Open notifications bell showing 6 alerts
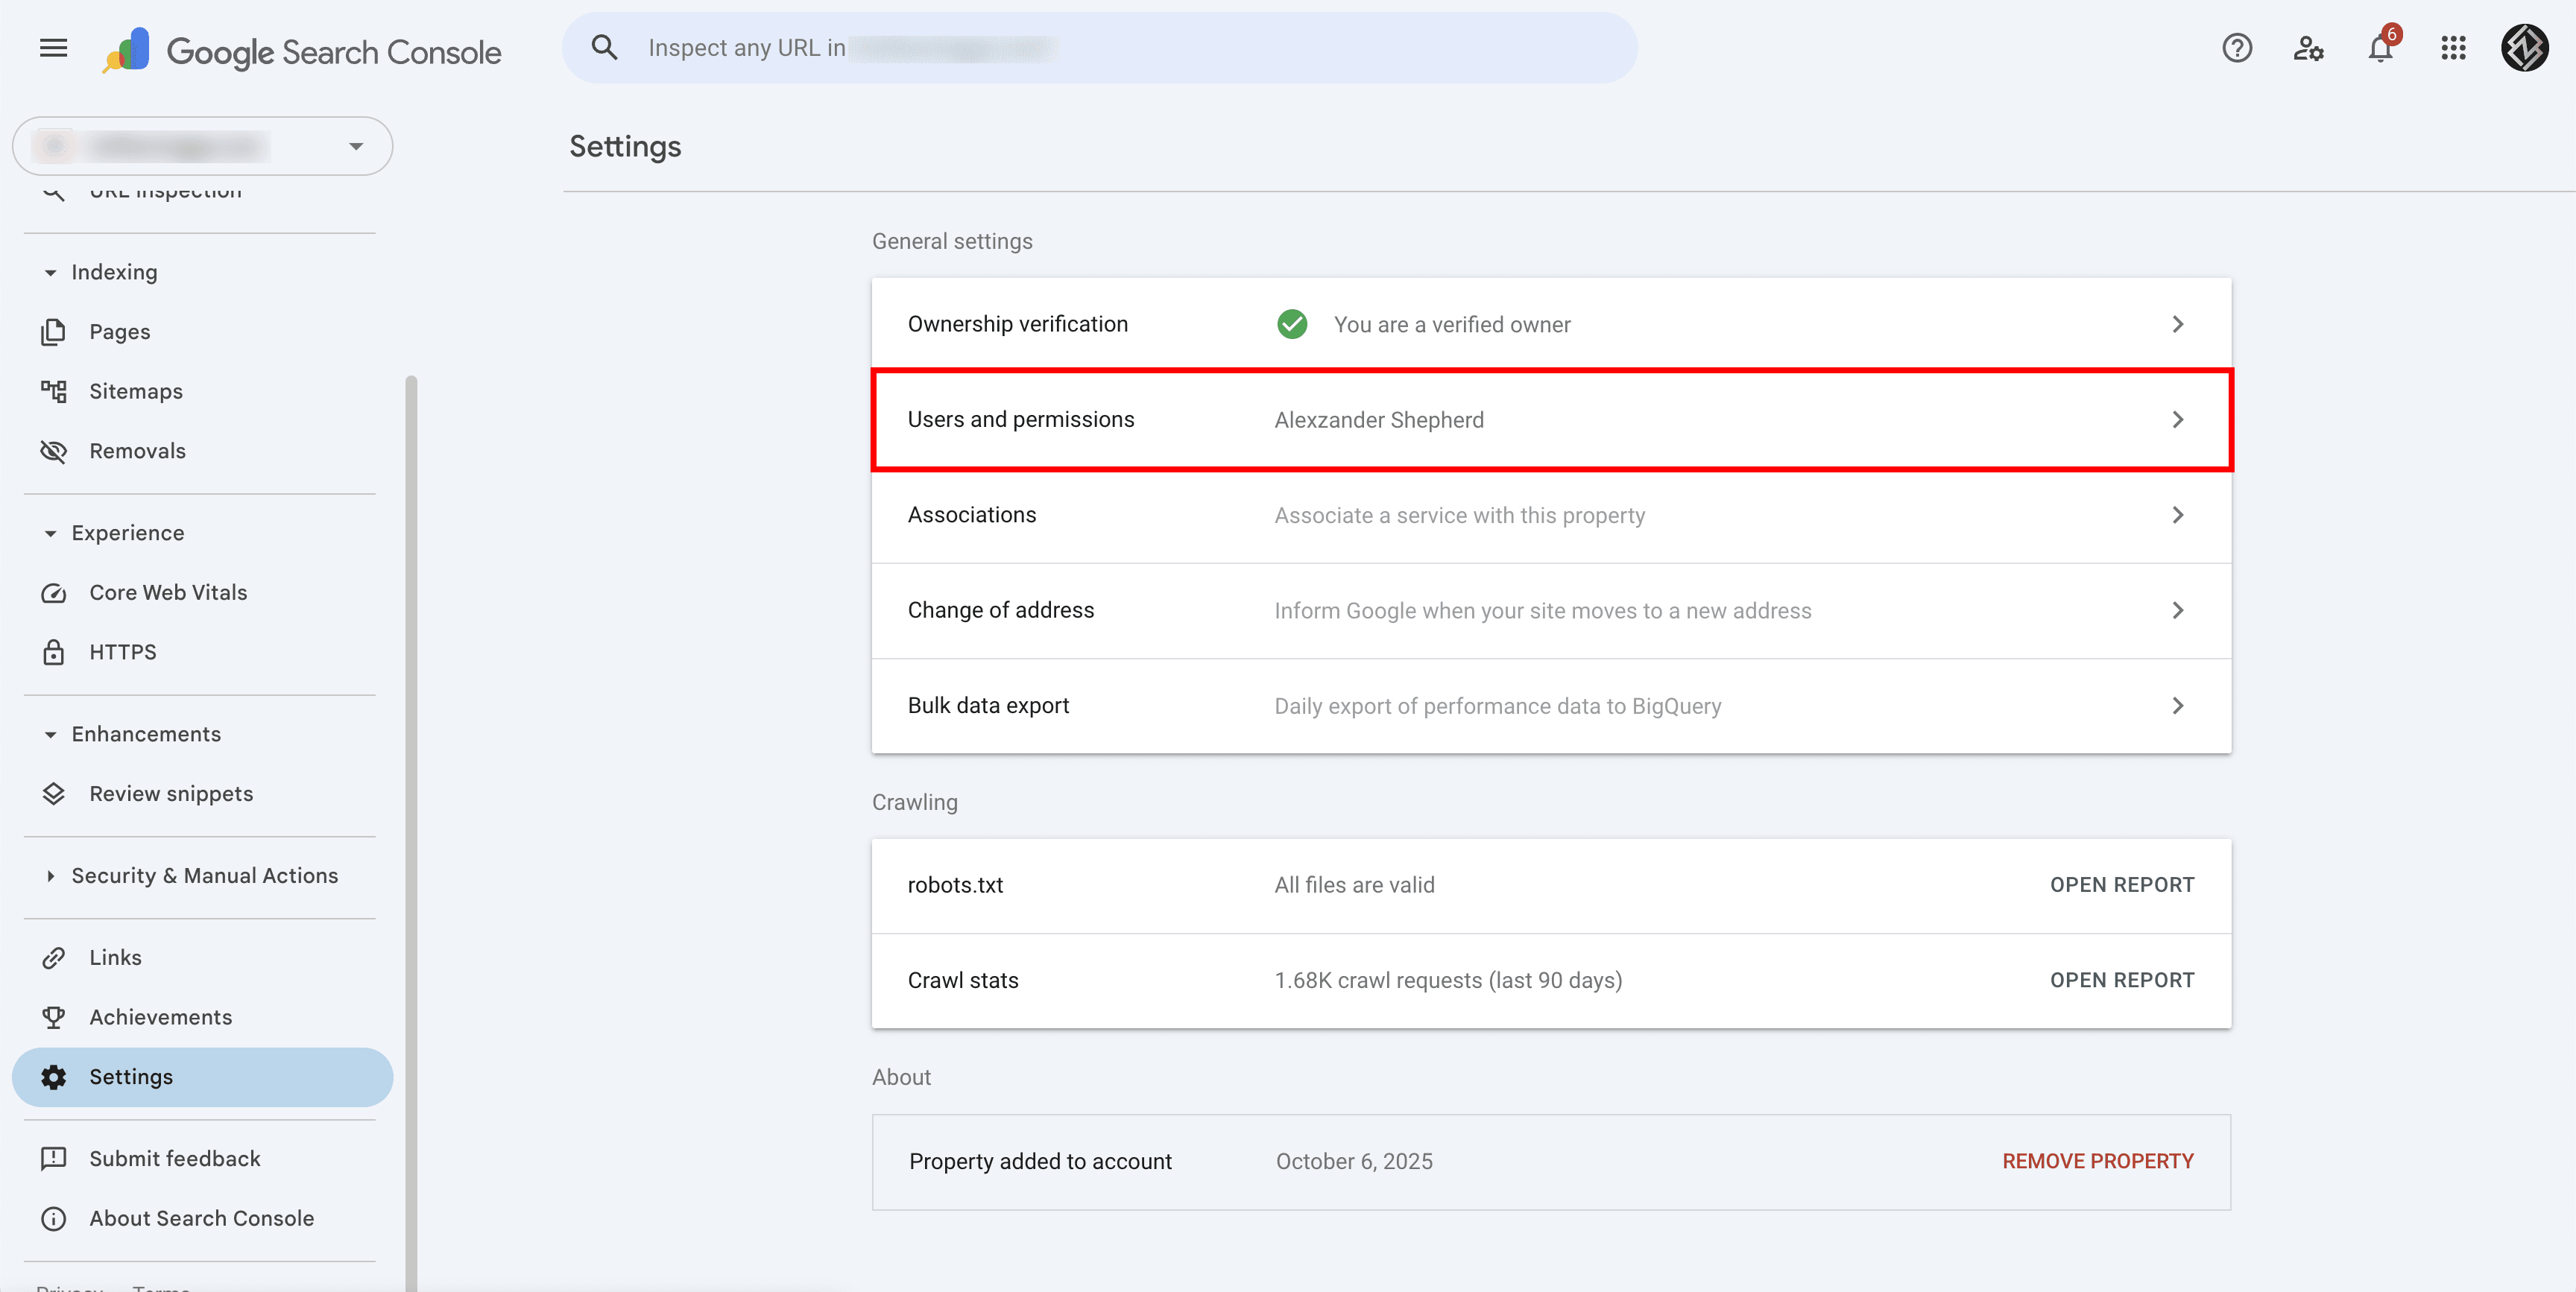 tap(2380, 48)
